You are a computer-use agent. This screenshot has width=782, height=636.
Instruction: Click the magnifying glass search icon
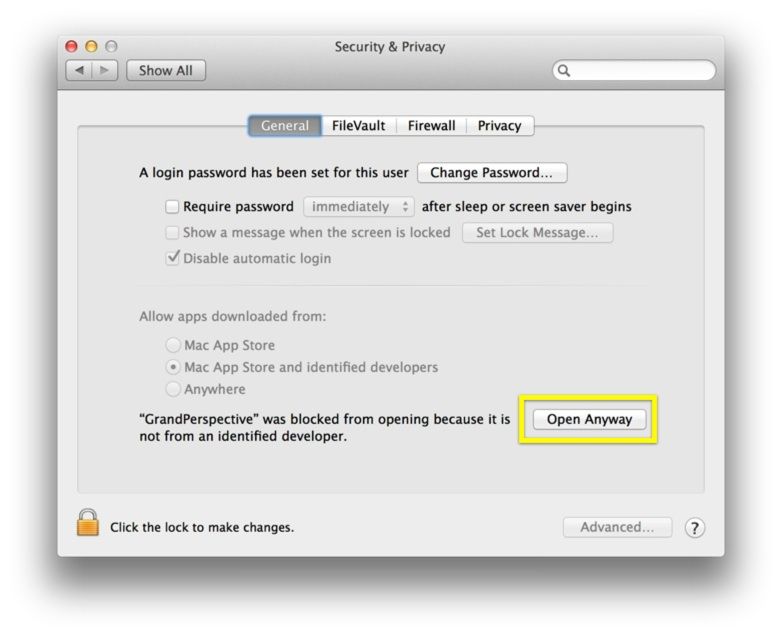tap(564, 70)
